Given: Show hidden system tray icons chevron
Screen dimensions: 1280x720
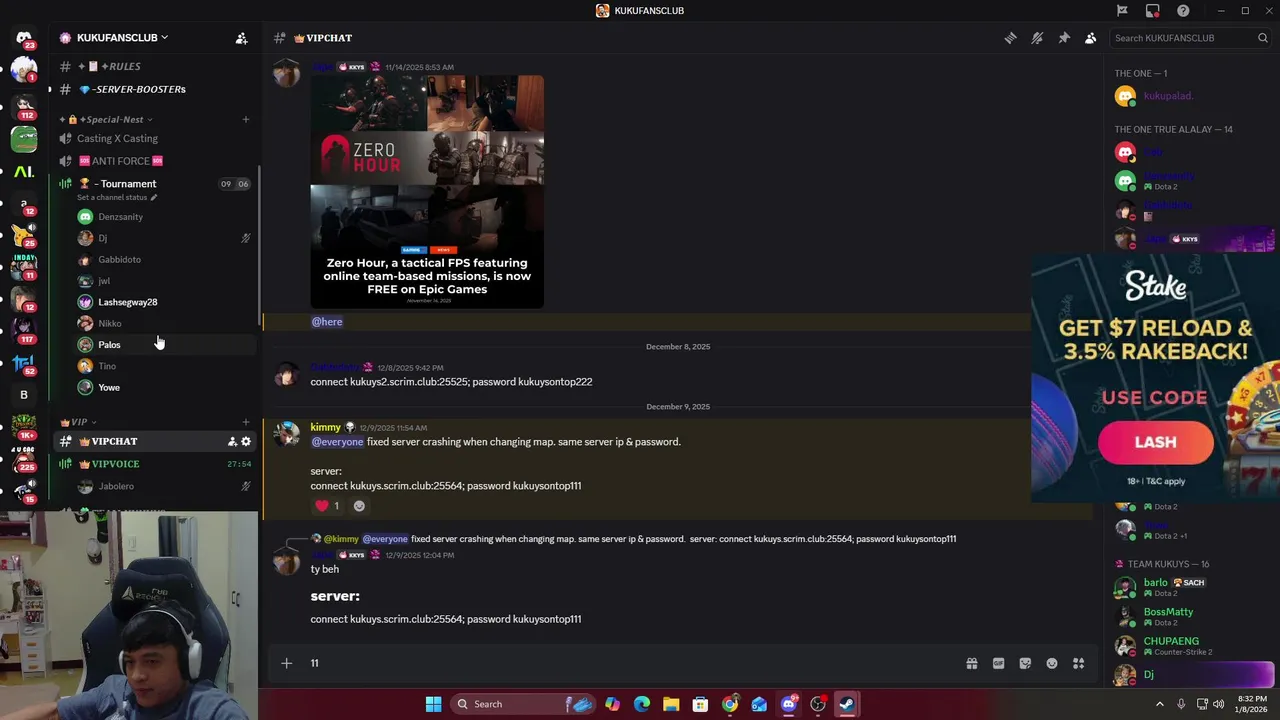Looking at the screenshot, I should (1160, 704).
